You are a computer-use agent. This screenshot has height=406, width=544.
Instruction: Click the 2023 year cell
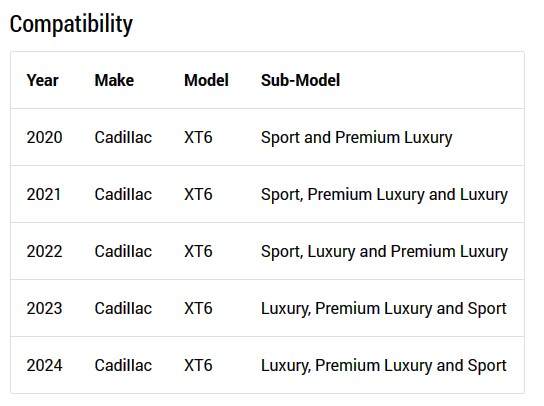pos(44,308)
